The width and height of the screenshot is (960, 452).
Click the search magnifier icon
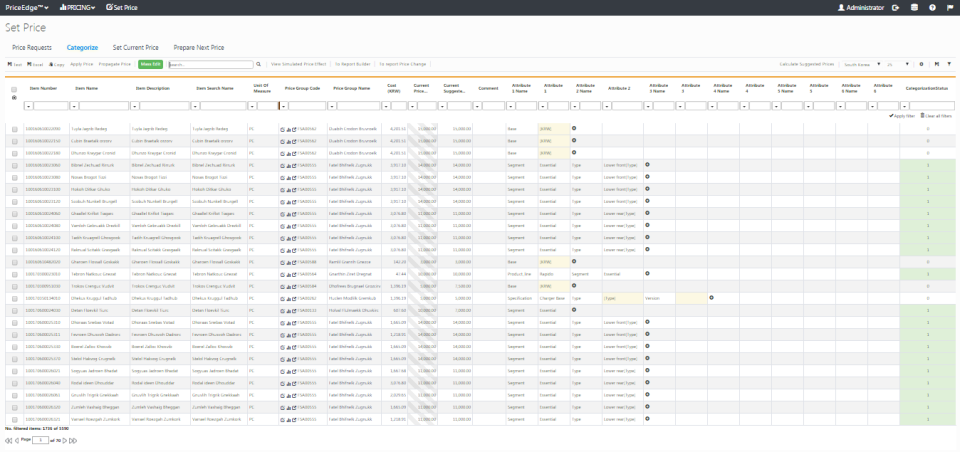258,64
